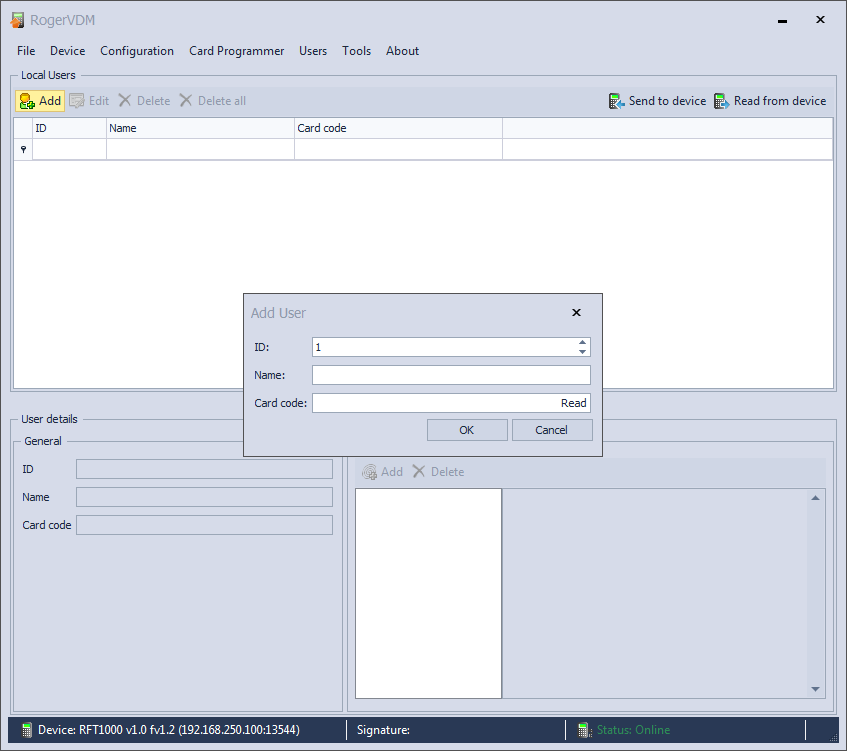
Task: Increase the ID value with up arrow
Action: (582, 343)
